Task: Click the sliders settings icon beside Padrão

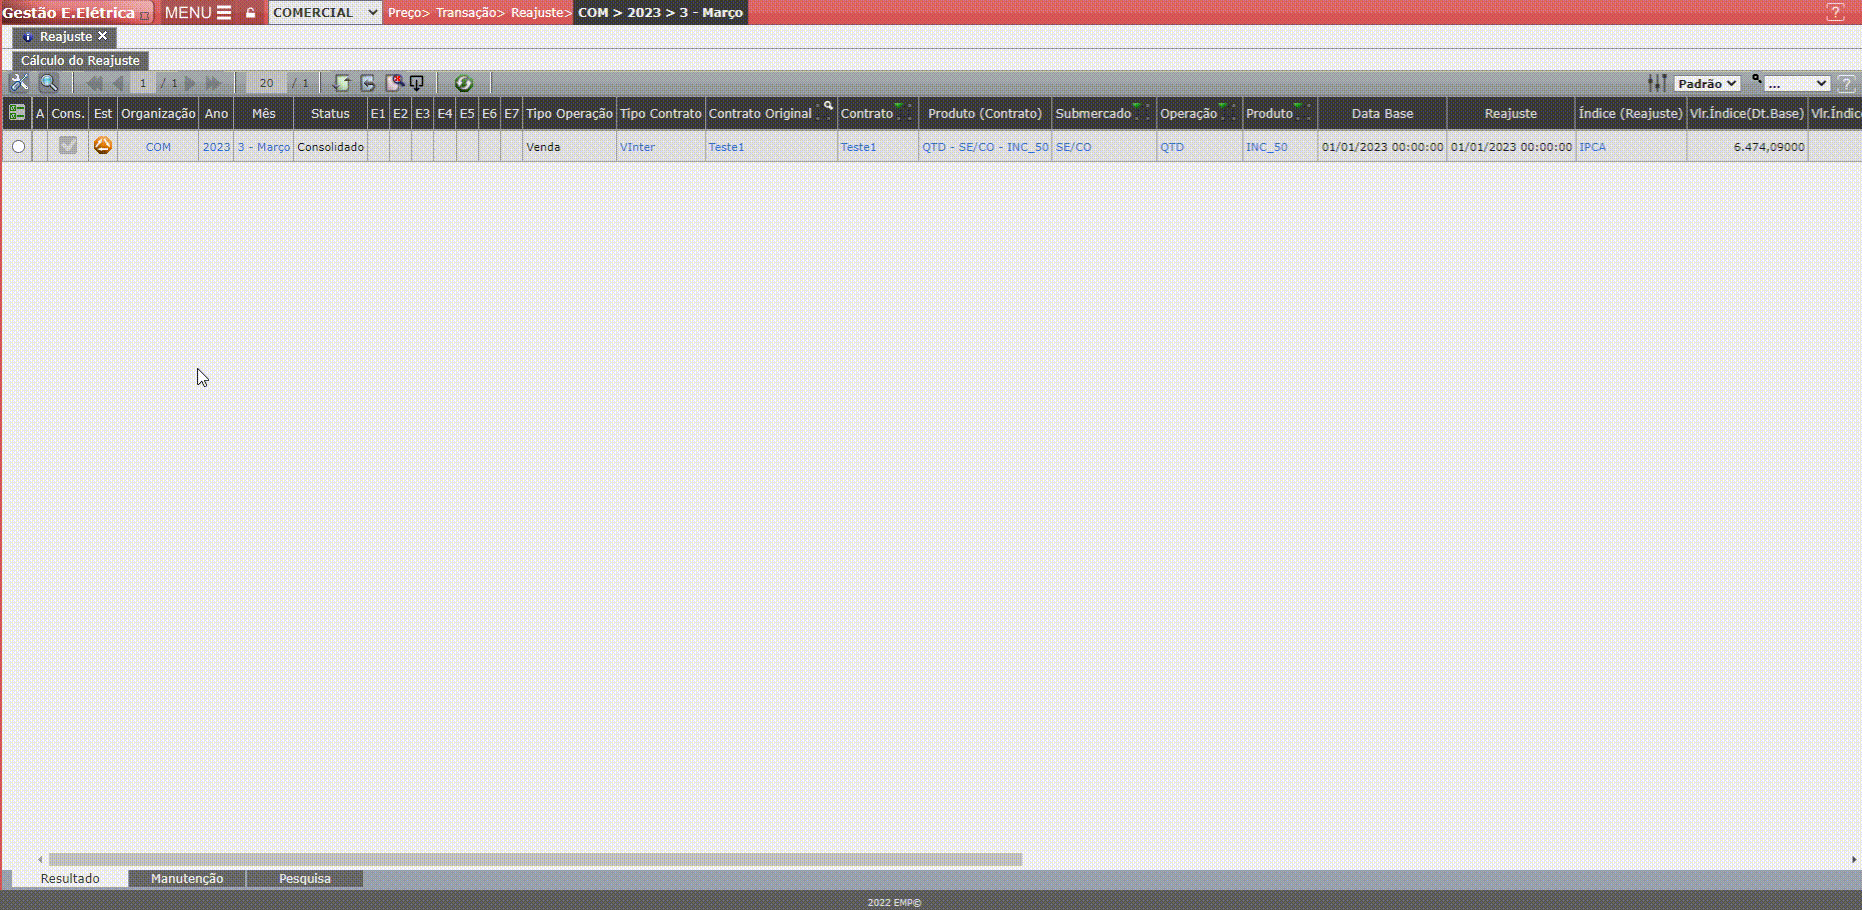Action: (x=1657, y=83)
